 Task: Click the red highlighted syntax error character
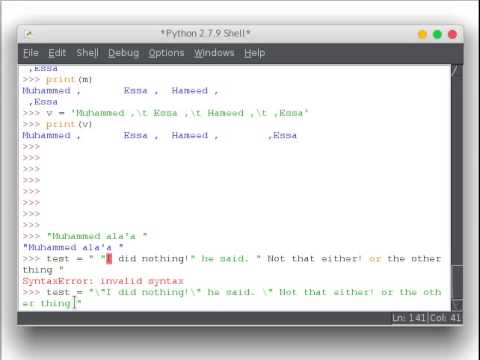click(109, 259)
